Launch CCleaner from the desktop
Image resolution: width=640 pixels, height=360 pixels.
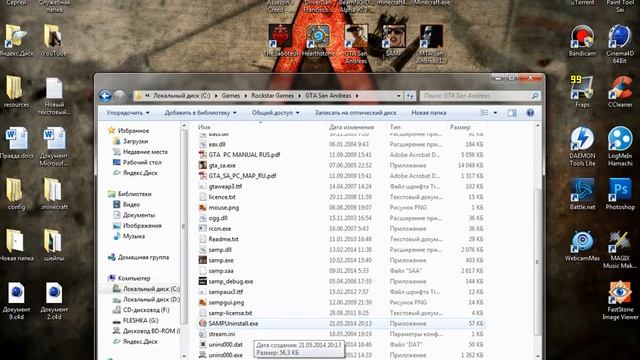(x=620, y=91)
